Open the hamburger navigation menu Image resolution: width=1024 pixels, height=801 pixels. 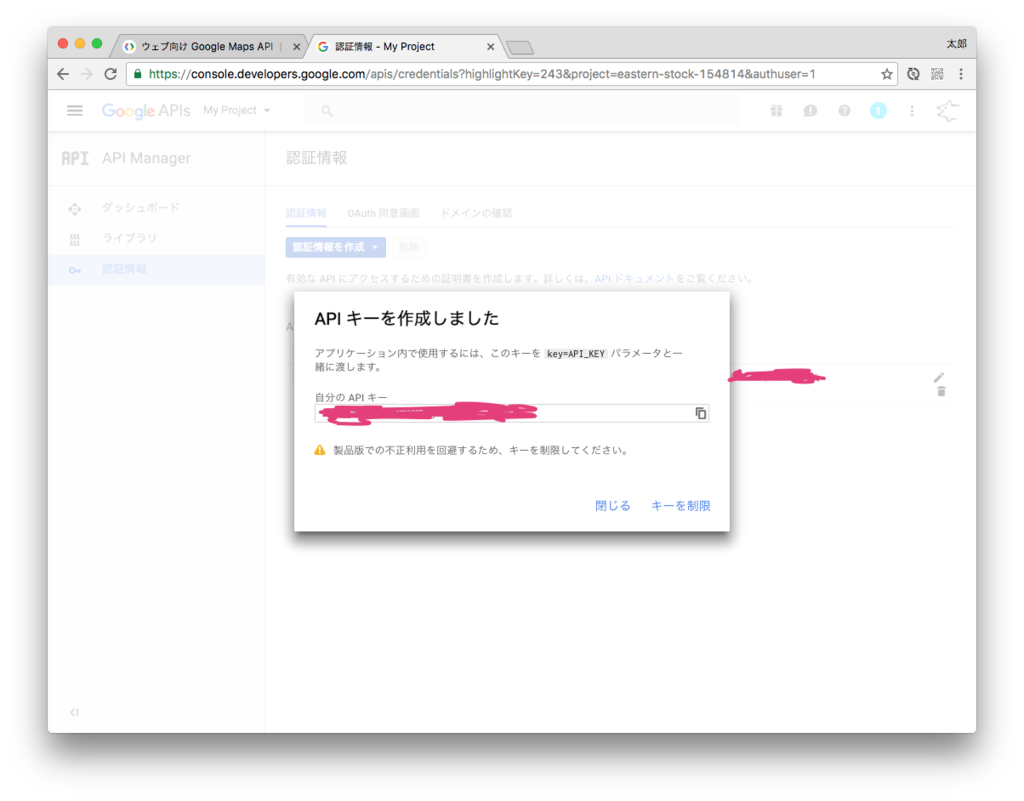point(75,110)
